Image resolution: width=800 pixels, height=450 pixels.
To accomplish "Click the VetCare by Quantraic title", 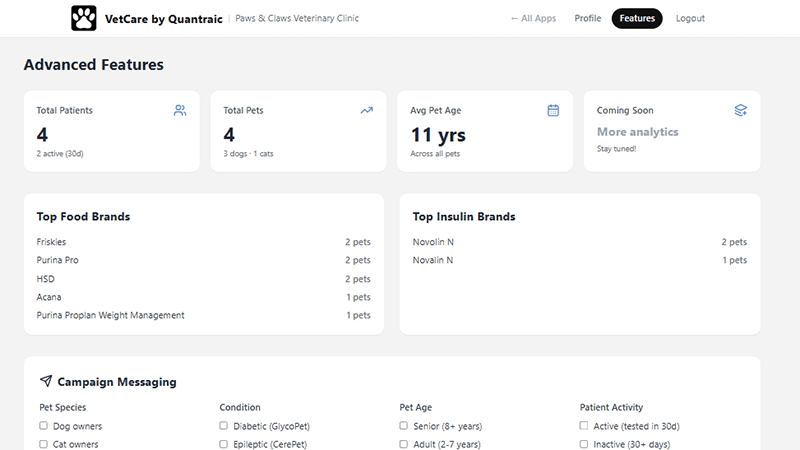I will [x=164, y=19].
